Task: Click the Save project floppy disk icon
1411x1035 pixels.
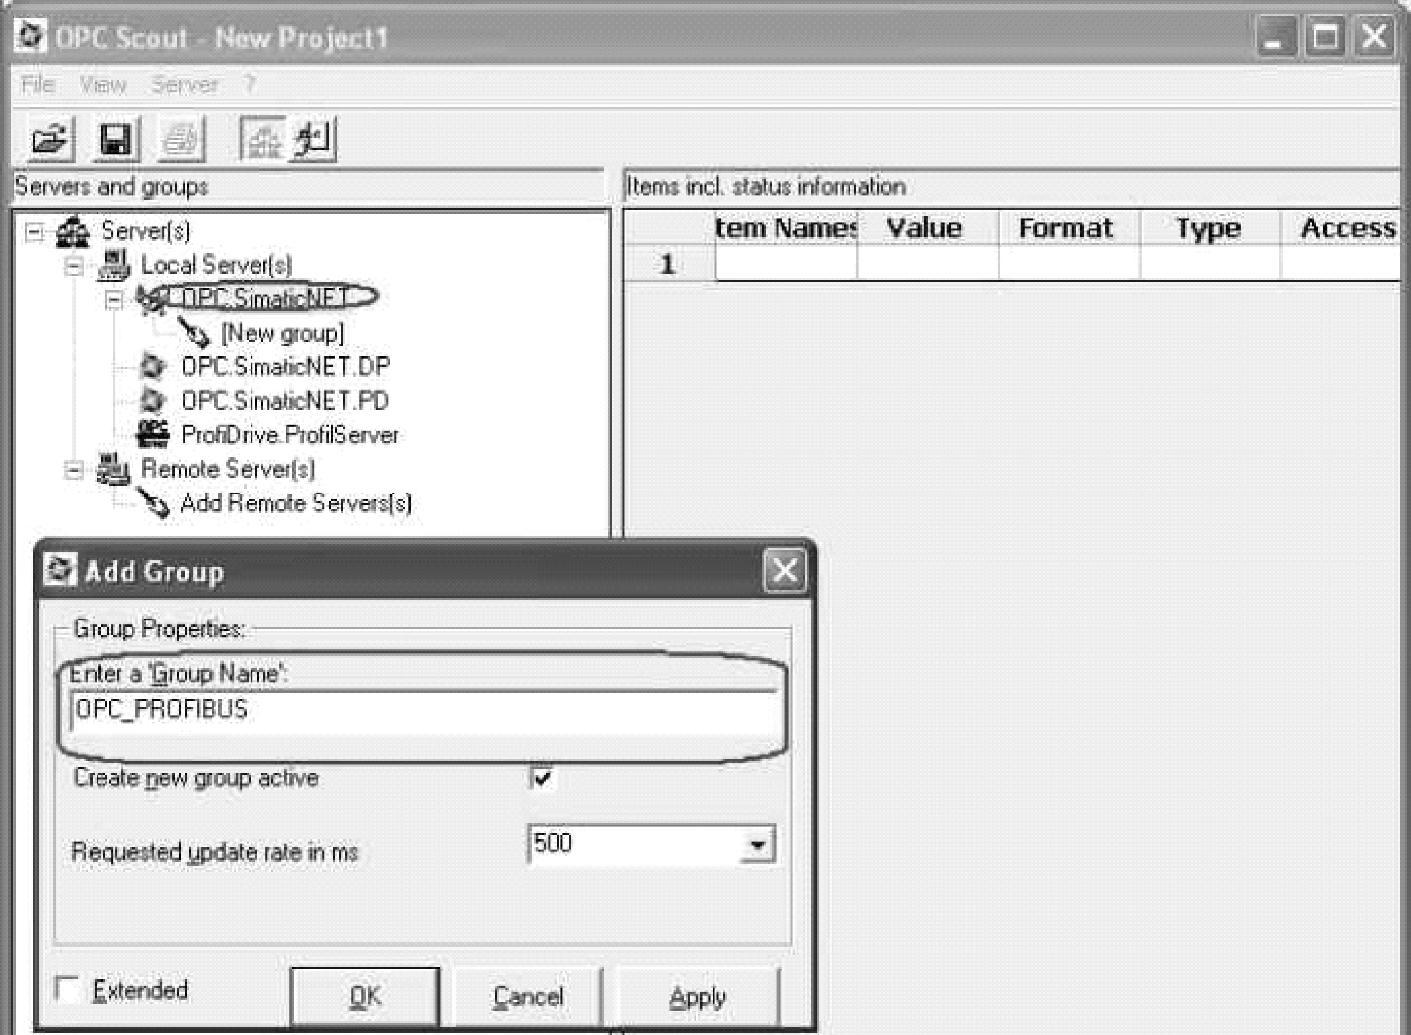Action: tap(115, 138)
